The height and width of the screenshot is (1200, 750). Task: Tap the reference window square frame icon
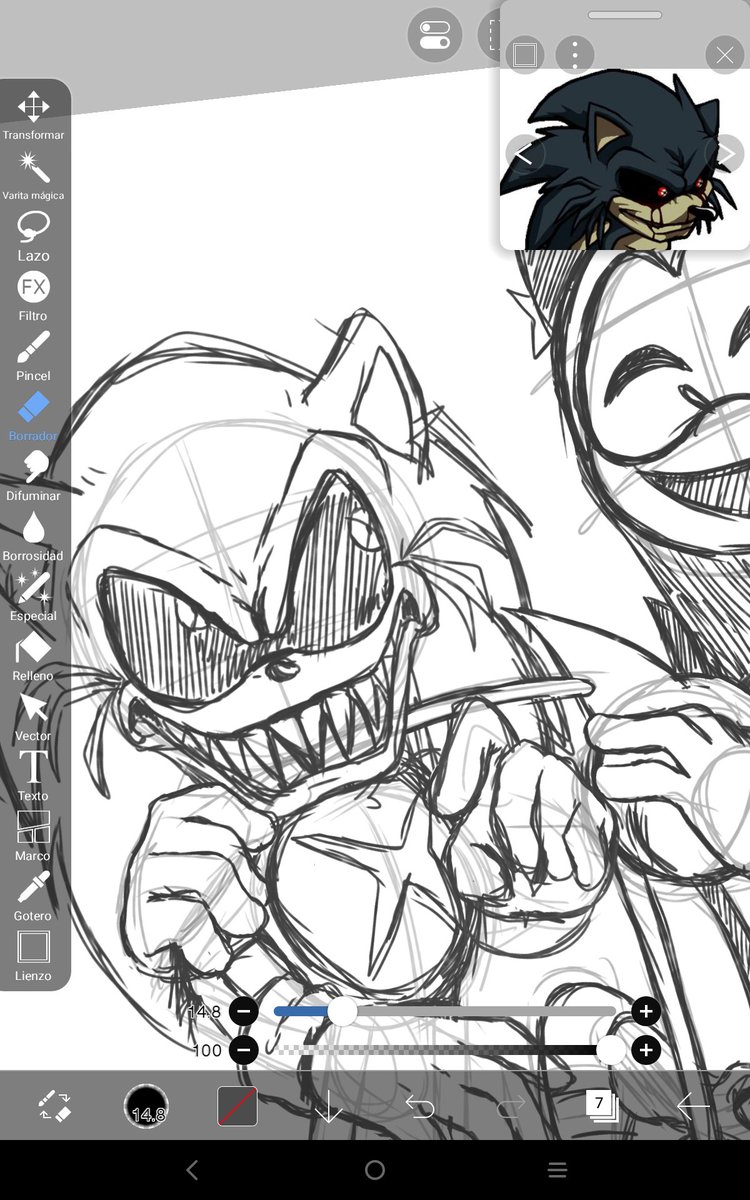(x=524, y=55)
